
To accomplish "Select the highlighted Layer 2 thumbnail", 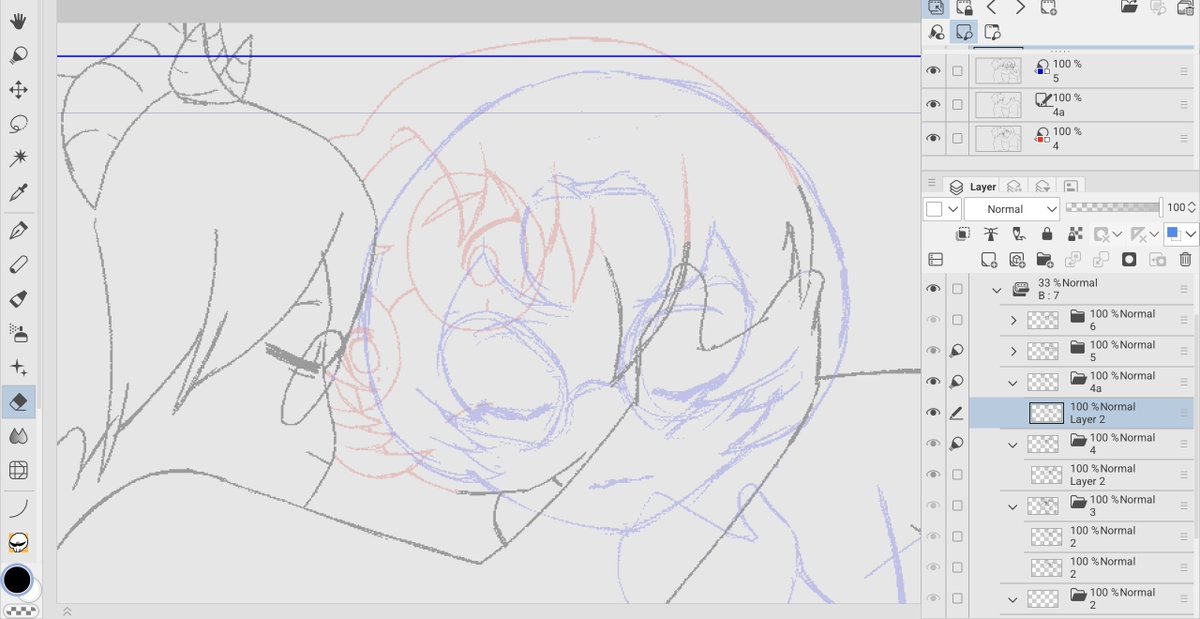I will [x=1047, y=413].
